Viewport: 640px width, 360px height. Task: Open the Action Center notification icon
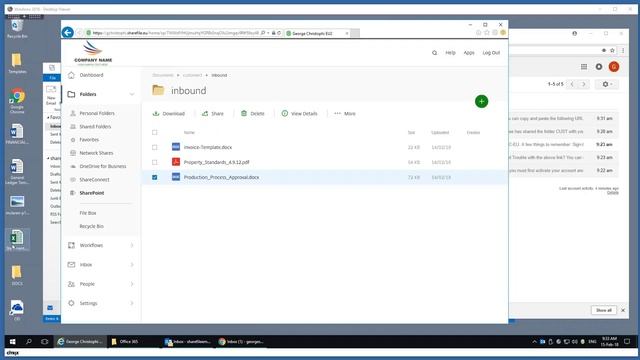coord(627,342)
